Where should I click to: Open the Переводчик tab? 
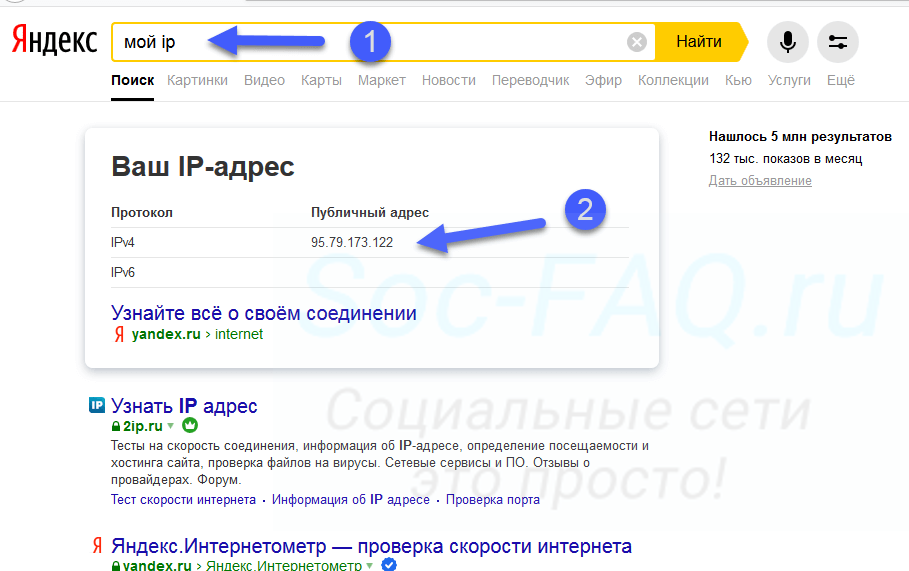tap(530, 80)
